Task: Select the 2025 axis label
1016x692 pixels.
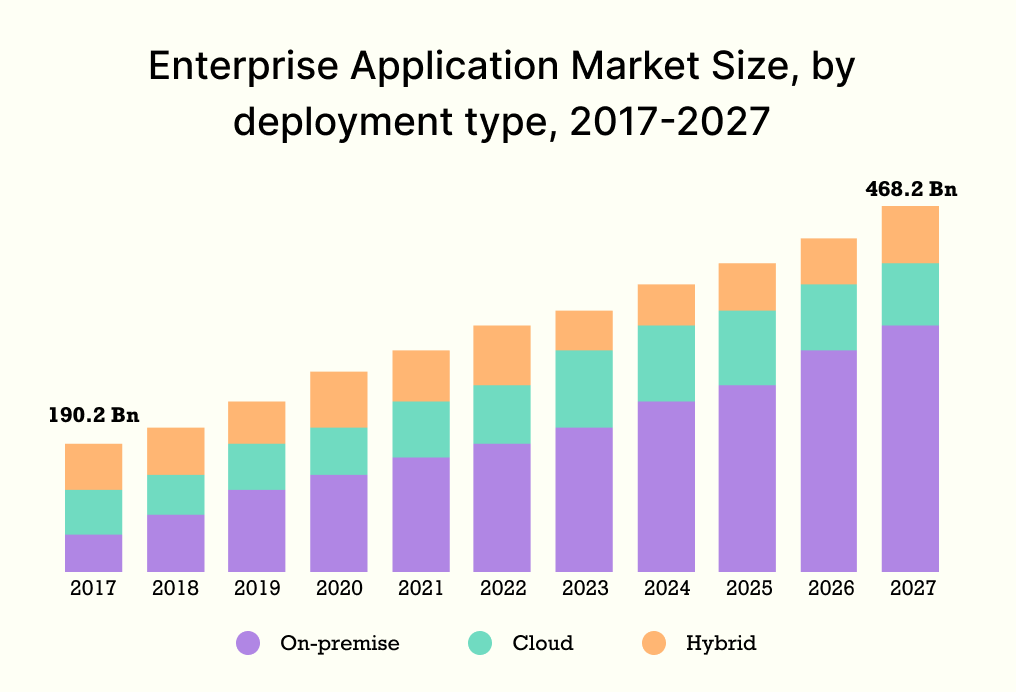Action: tap(749, 588)
